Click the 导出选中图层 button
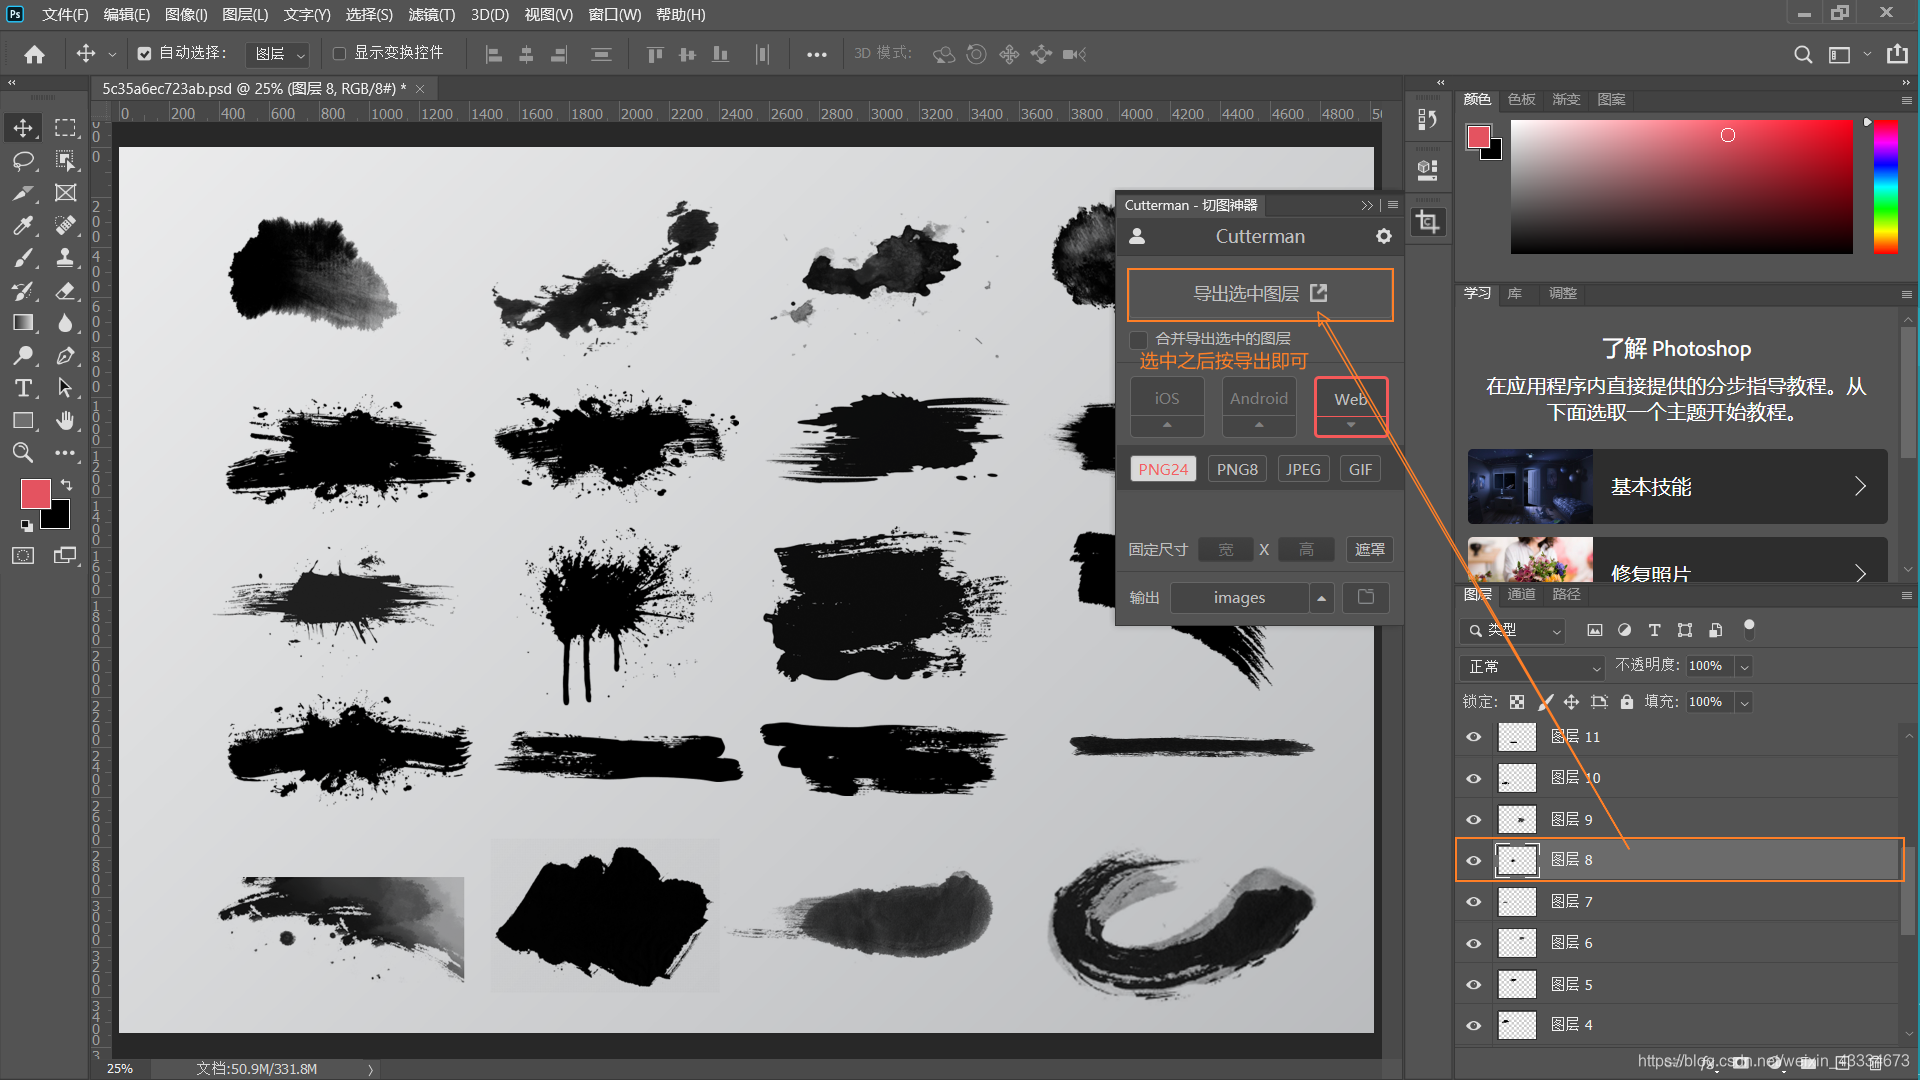Image resolution: width=1920 pixels, height=1080 pixels. [x=1259, y=294]
